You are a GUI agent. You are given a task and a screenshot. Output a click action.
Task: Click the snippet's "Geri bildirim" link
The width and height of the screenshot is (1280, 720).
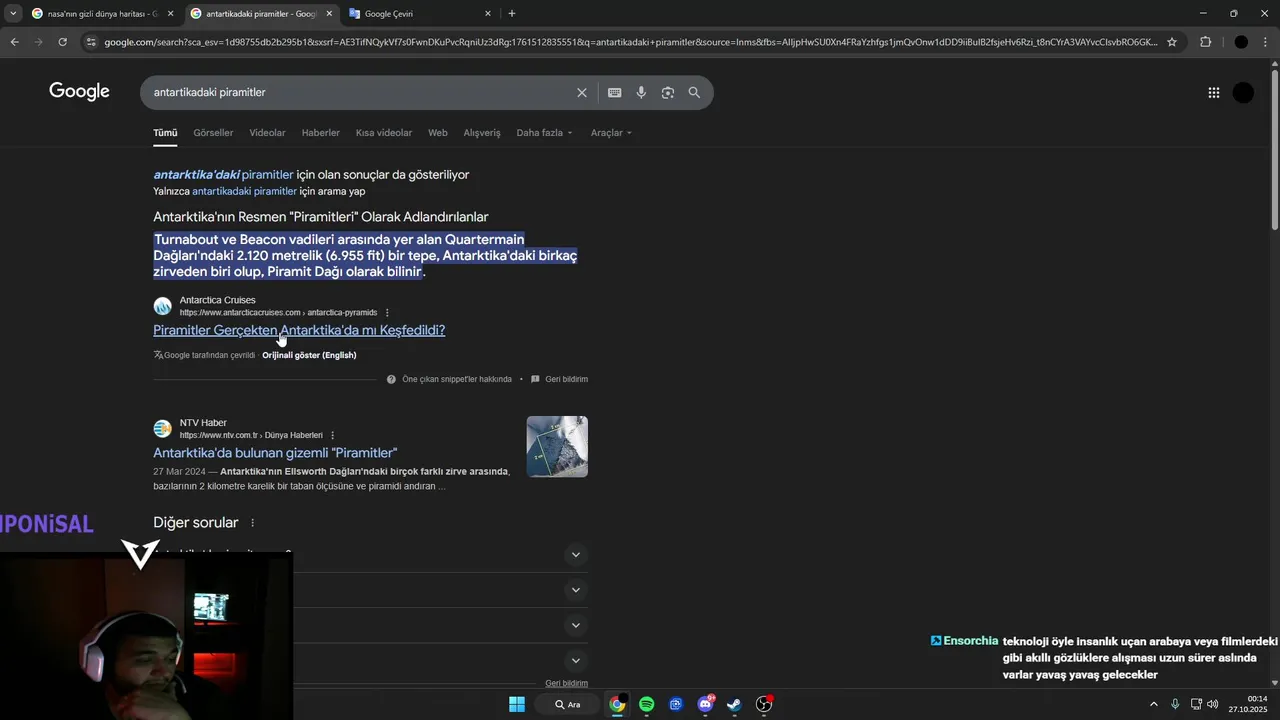click(566, 379)
